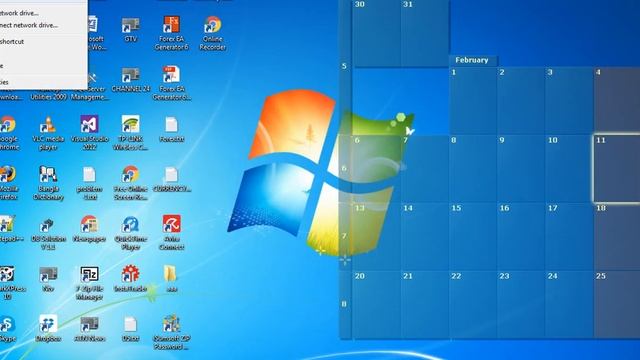Select February 17 calendar cell

coord(569,236)
